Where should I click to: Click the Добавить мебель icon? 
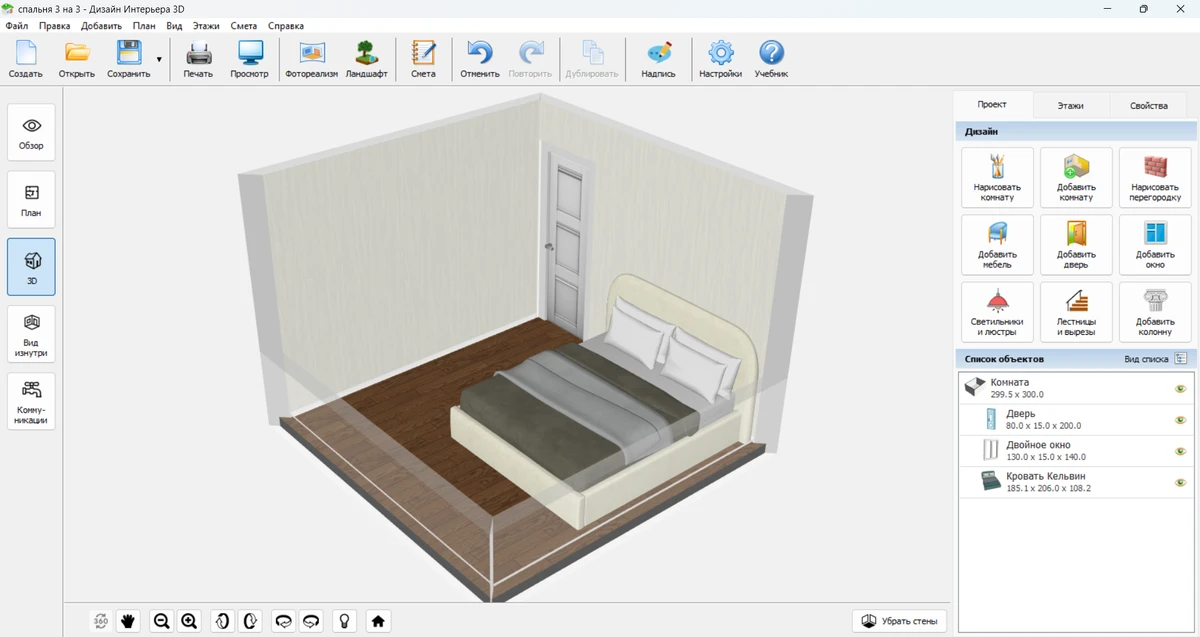(x=997, y=245)
